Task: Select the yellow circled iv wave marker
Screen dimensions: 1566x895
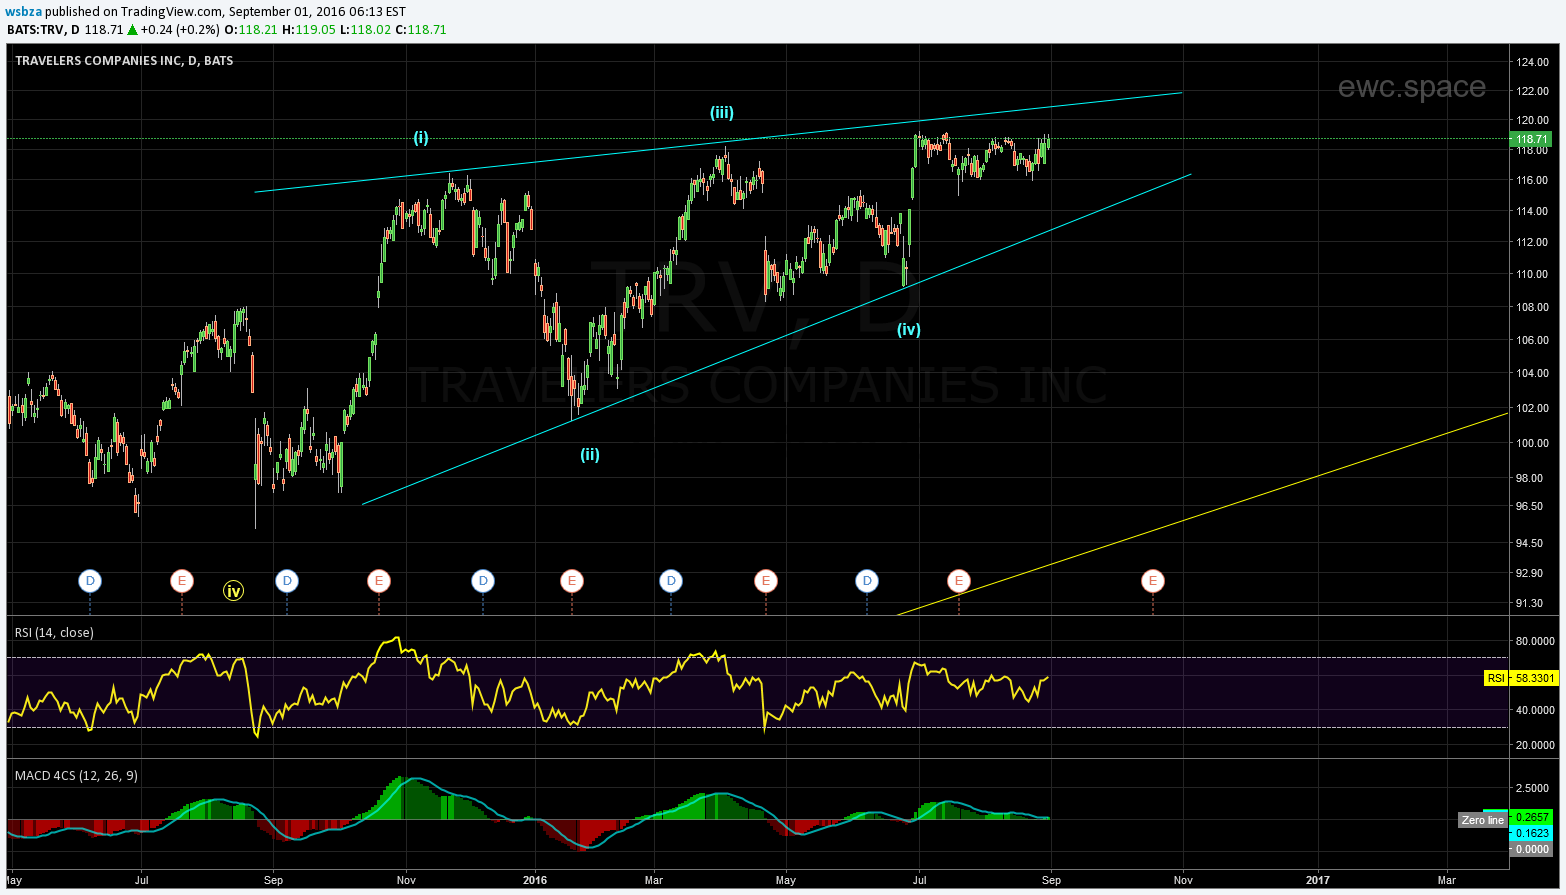Action: (x=233, y=591)
